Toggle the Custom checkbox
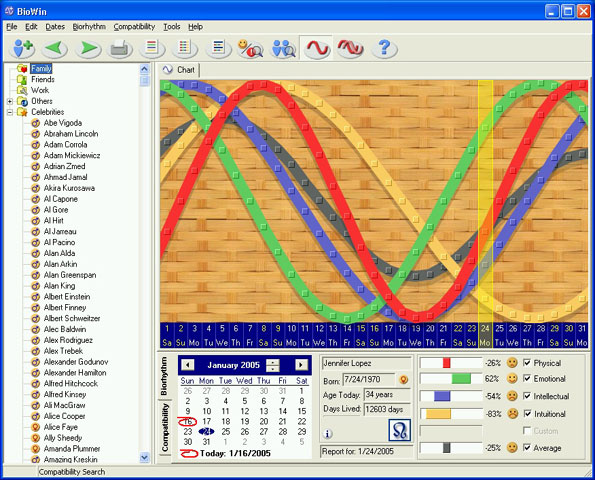This screenshot has height=480, width=595. click(527, 431)
